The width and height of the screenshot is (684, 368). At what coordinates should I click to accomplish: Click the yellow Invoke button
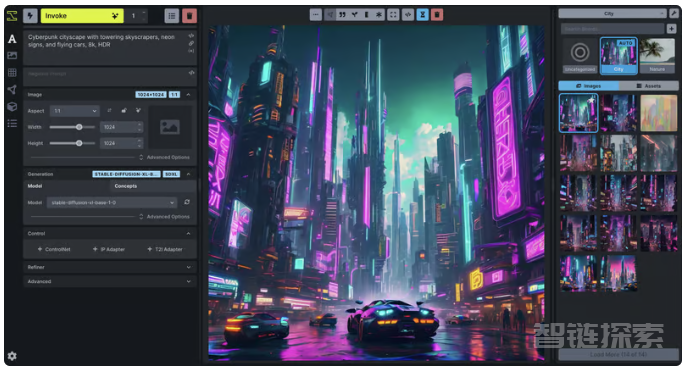click(x=82, y=16)
